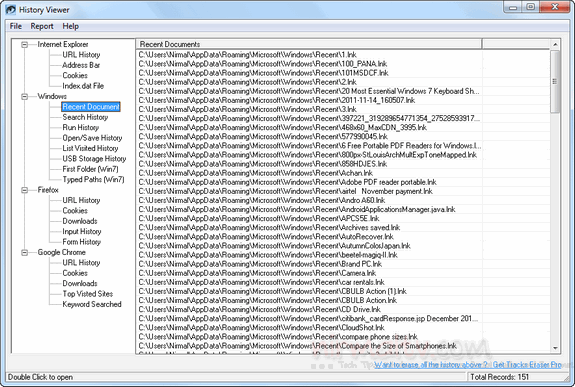Image resolution: width=575 pixels, height=387 pixels.
Task: Select List Visited History tree item
Action: [x=90, y=148]
